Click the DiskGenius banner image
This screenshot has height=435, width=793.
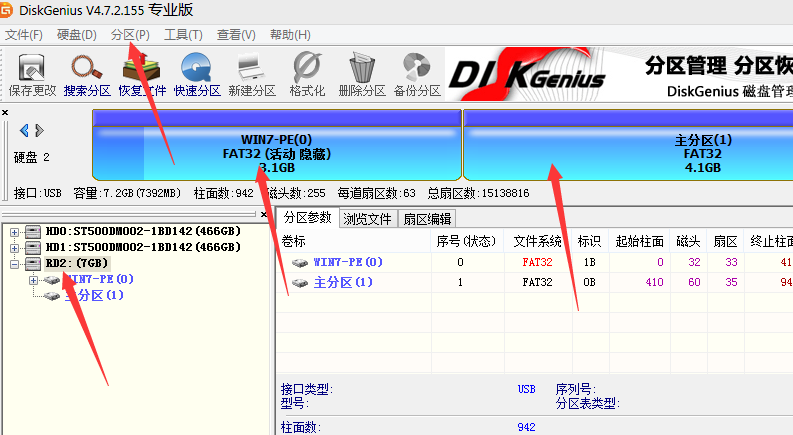[x=619, y=74]
